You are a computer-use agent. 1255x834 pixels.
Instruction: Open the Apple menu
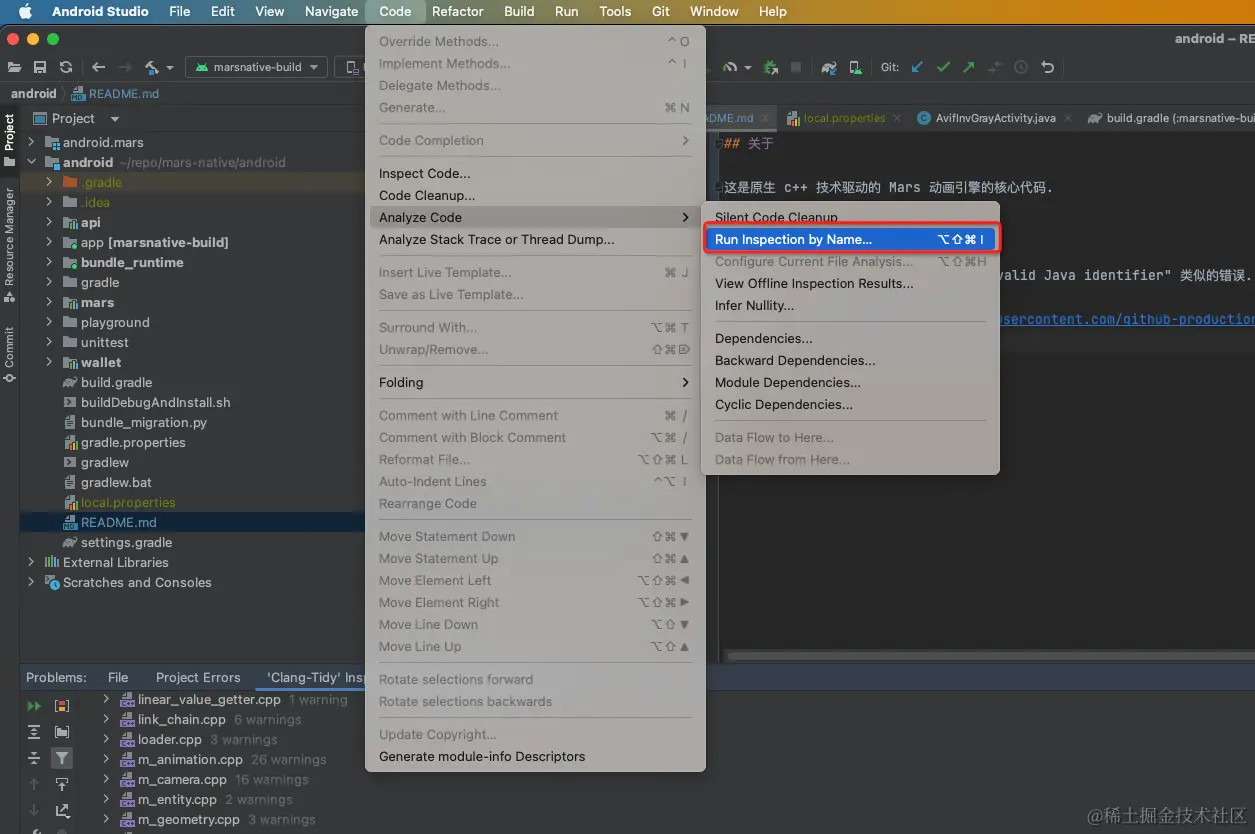pyautogui.click(x=25, y=11)
